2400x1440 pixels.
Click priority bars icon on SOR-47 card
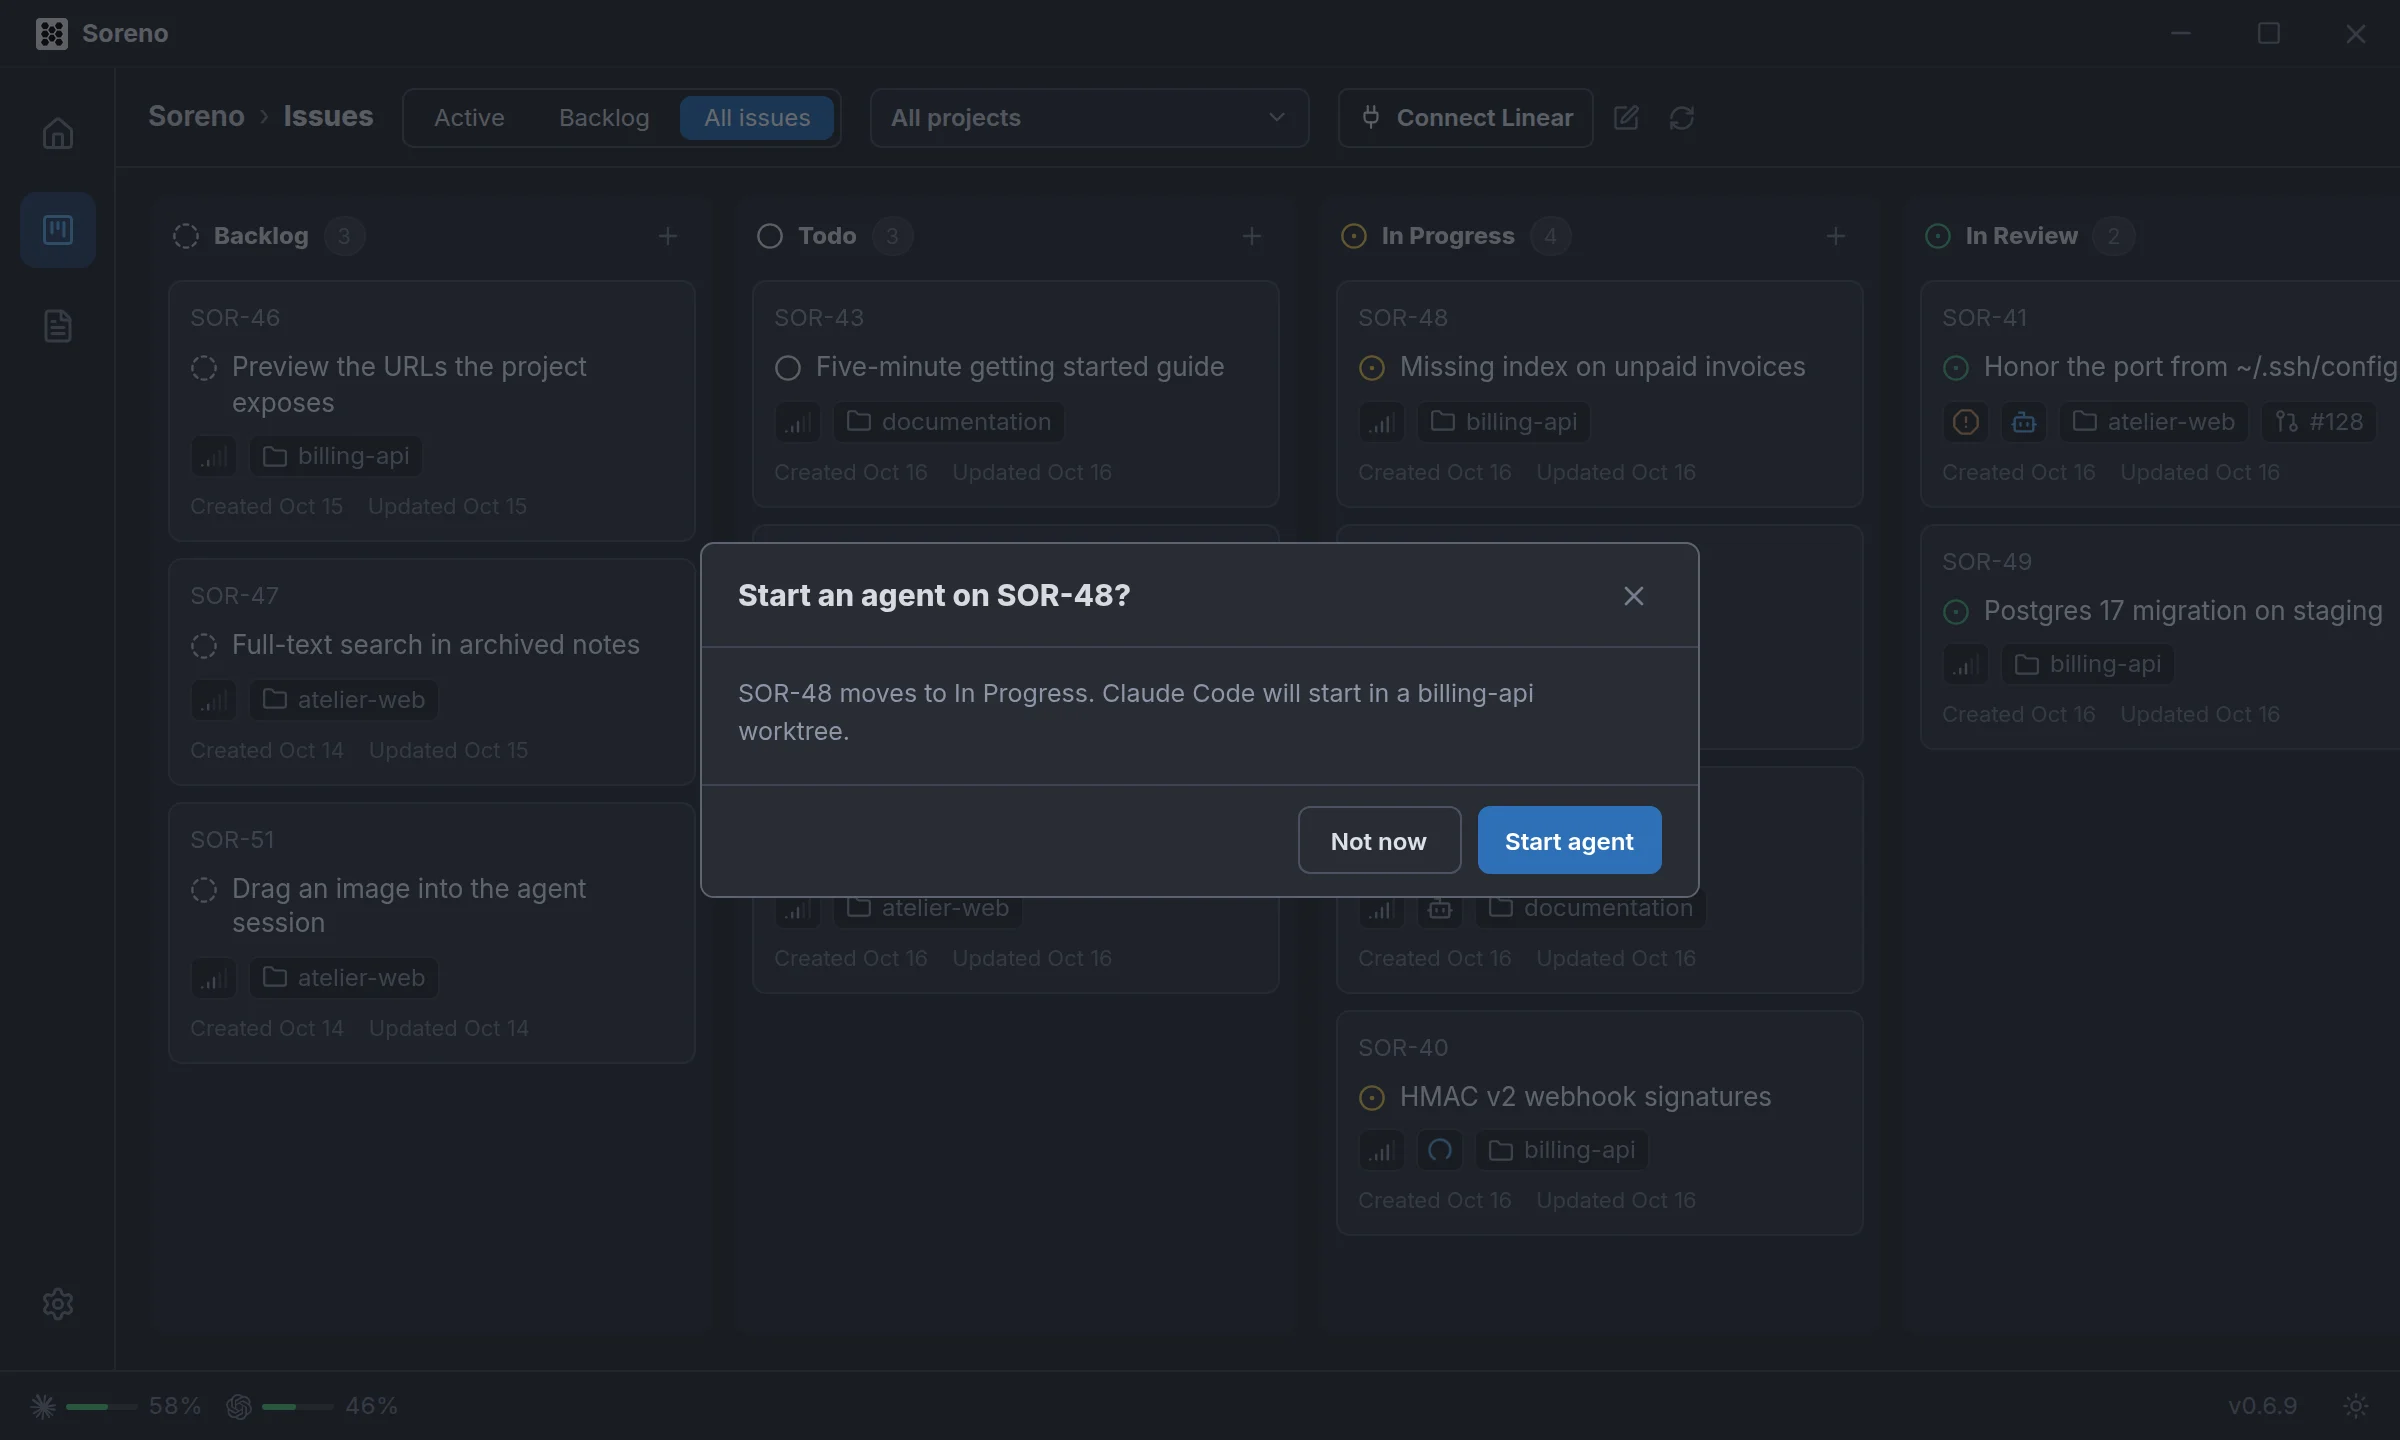[214, 700]
